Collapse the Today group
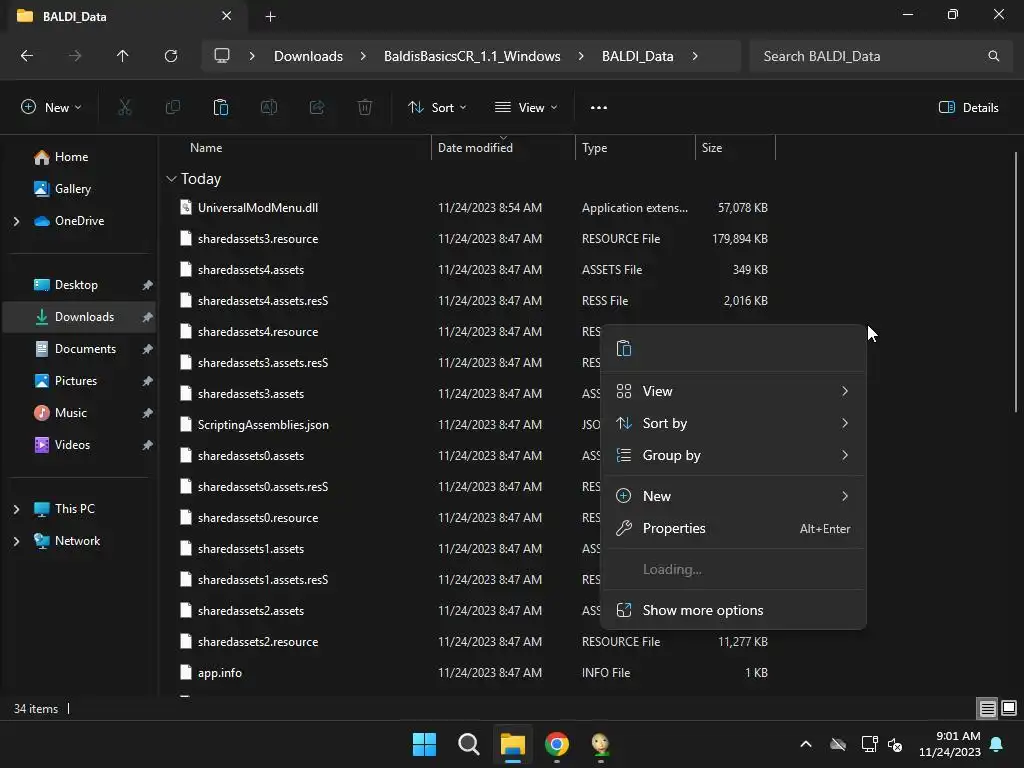Viewport: 1024px width, 768px height. tap(171, 178)
